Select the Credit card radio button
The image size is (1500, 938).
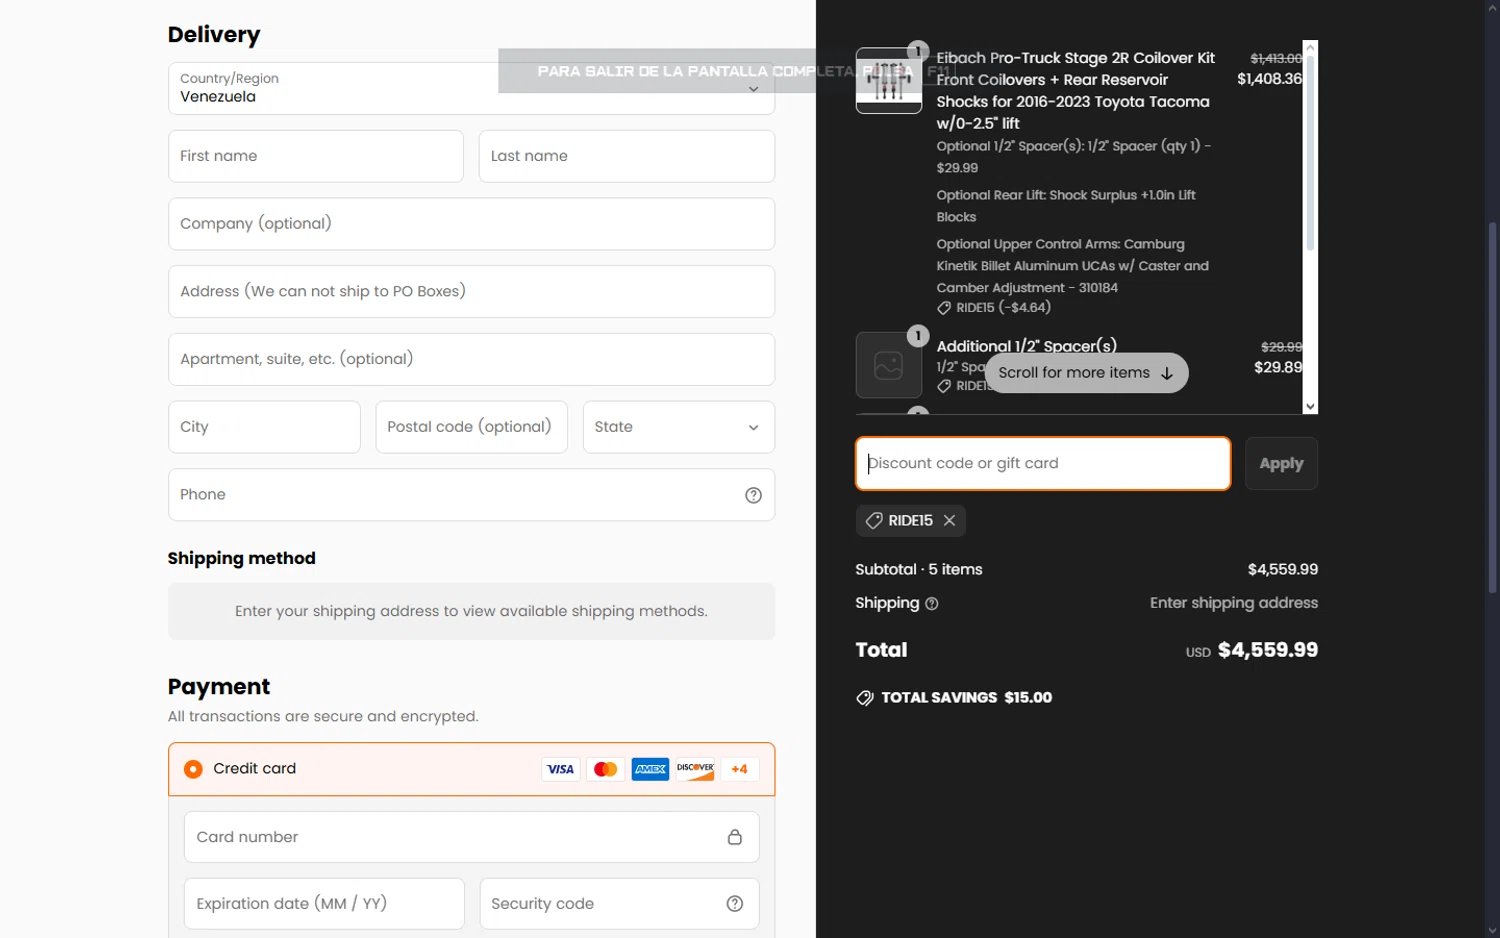coord(193,769)
